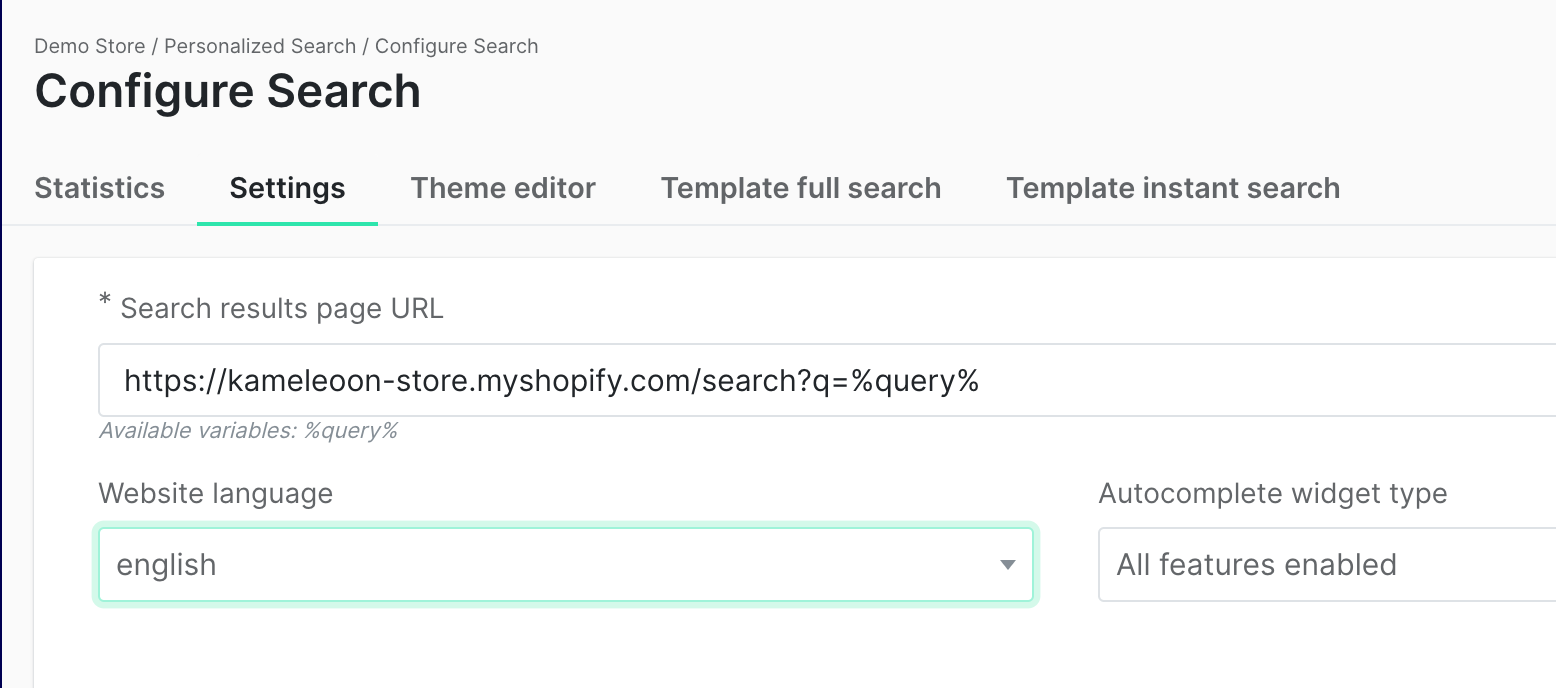The height and width of the screenshot is (688, 1556).
Task: Click the Autocomplete widget type label
Action: point(1272,493)
